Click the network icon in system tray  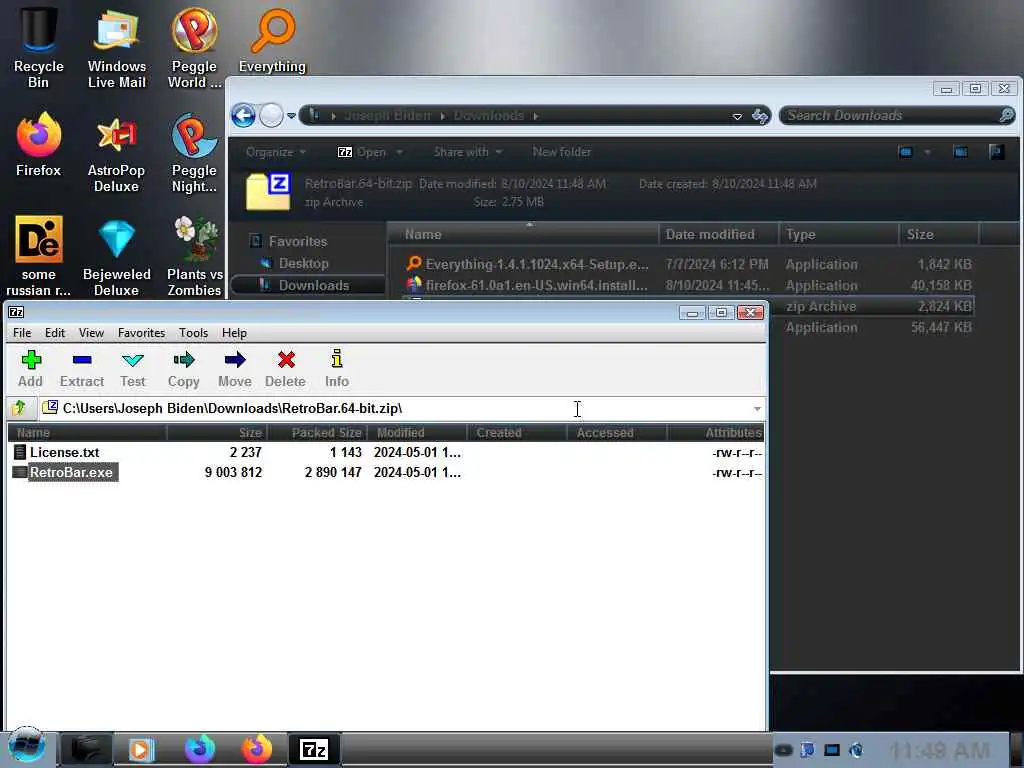(831, 750)
